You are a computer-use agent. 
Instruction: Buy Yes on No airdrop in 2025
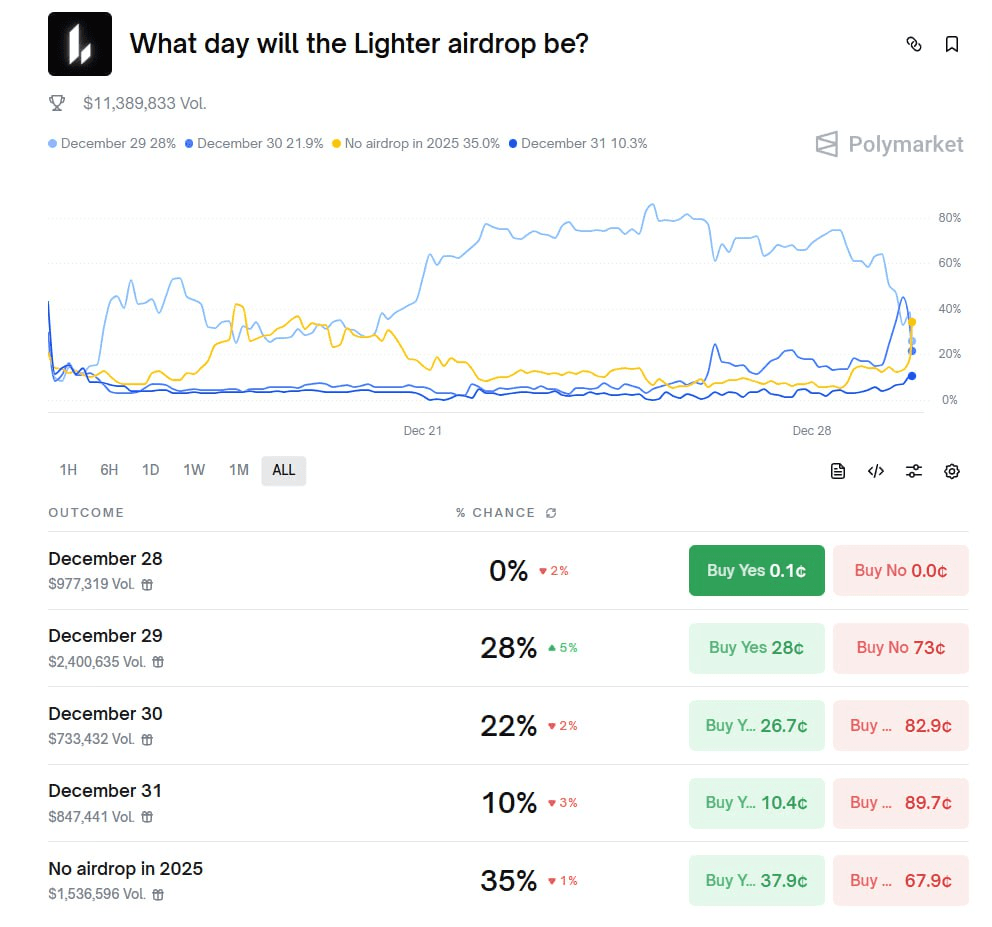click(756, 880)
